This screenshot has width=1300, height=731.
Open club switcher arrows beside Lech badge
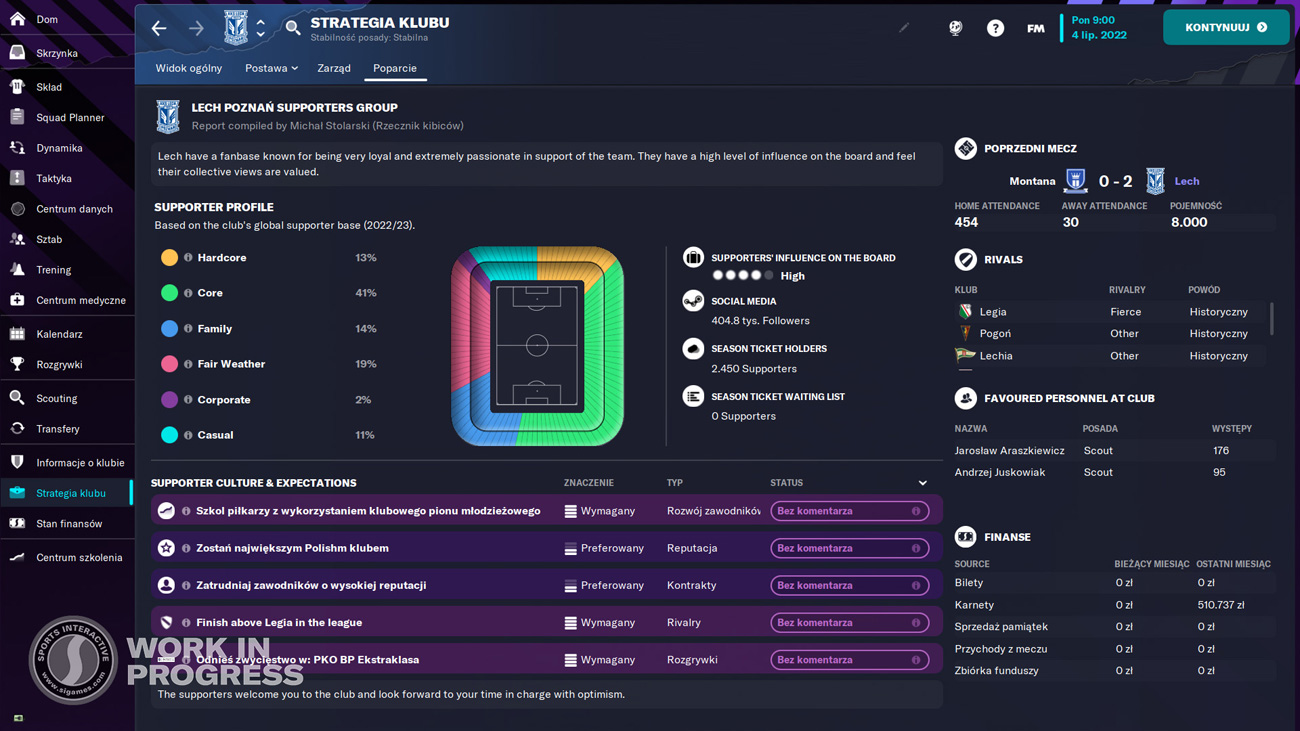click(261, 28)
